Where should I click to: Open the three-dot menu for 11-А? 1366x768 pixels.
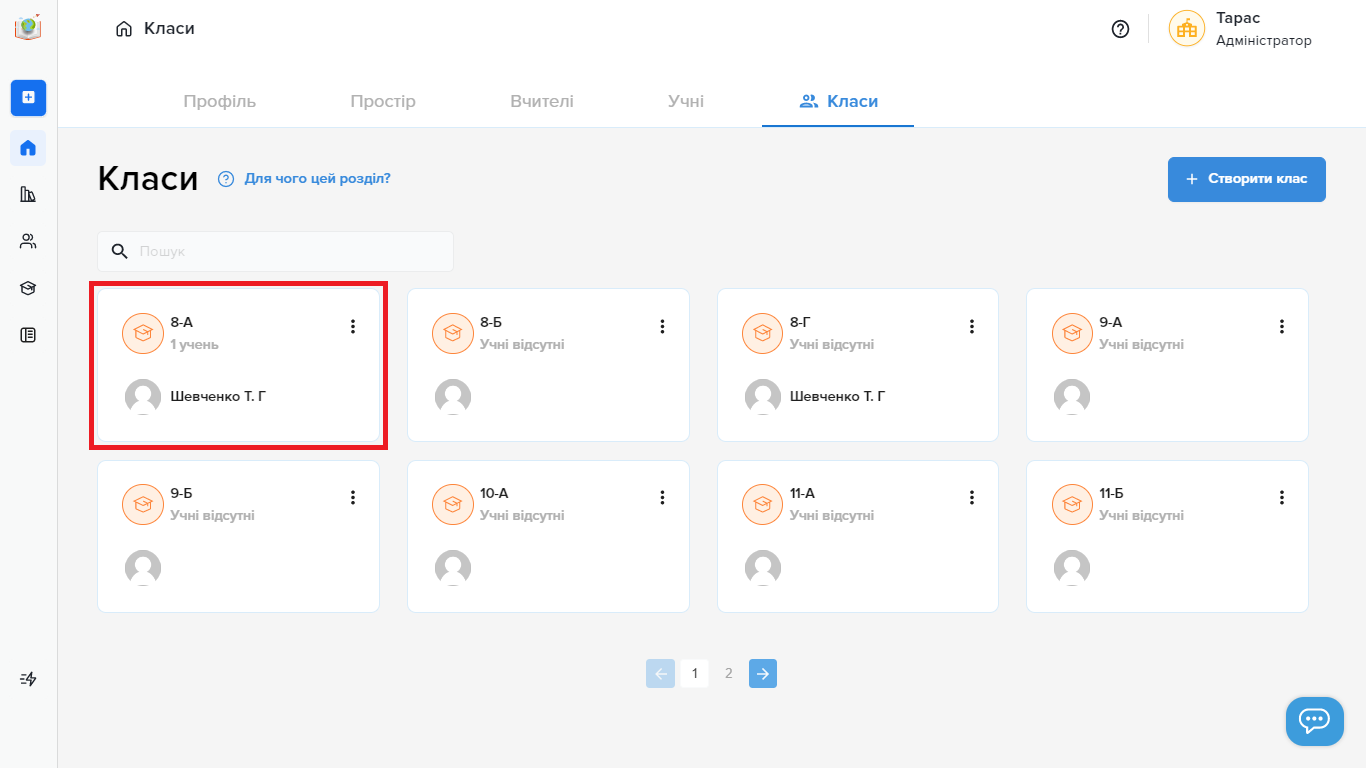click(972, 497)
